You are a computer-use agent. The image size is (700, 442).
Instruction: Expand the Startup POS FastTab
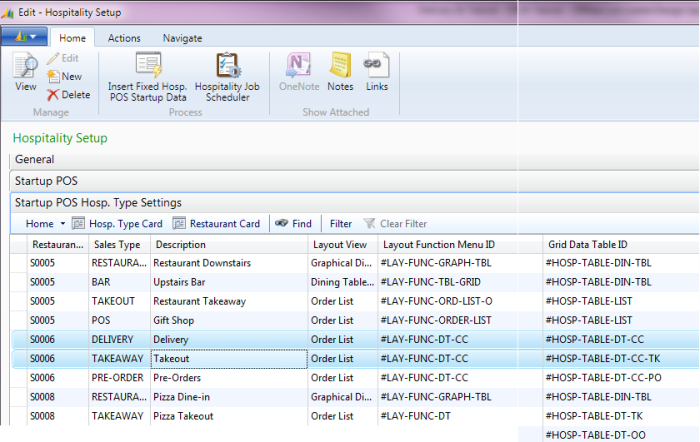click(x=48, y=181)
